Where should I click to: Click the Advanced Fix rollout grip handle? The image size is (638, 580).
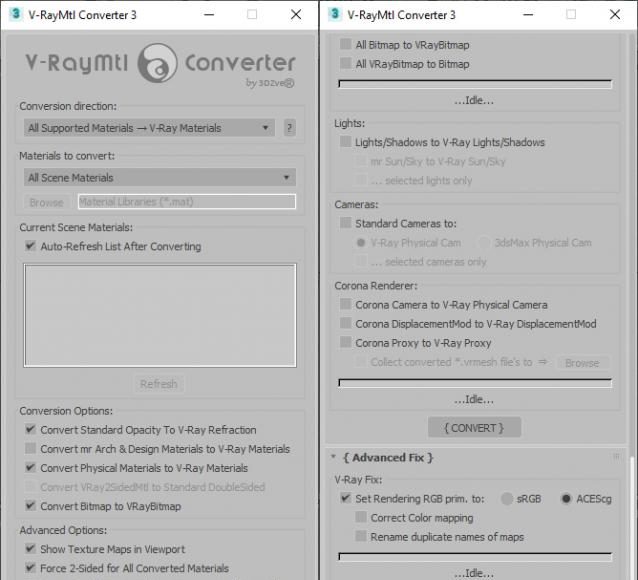tap(616, 457)
